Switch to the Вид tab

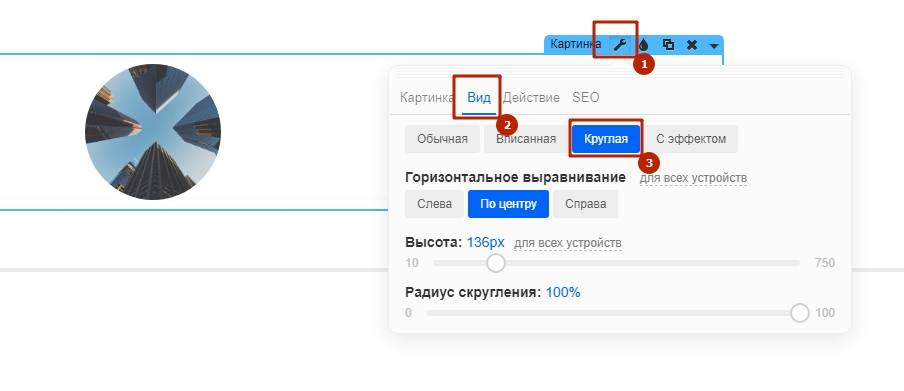pyautogui.click(x=479, y=97)
